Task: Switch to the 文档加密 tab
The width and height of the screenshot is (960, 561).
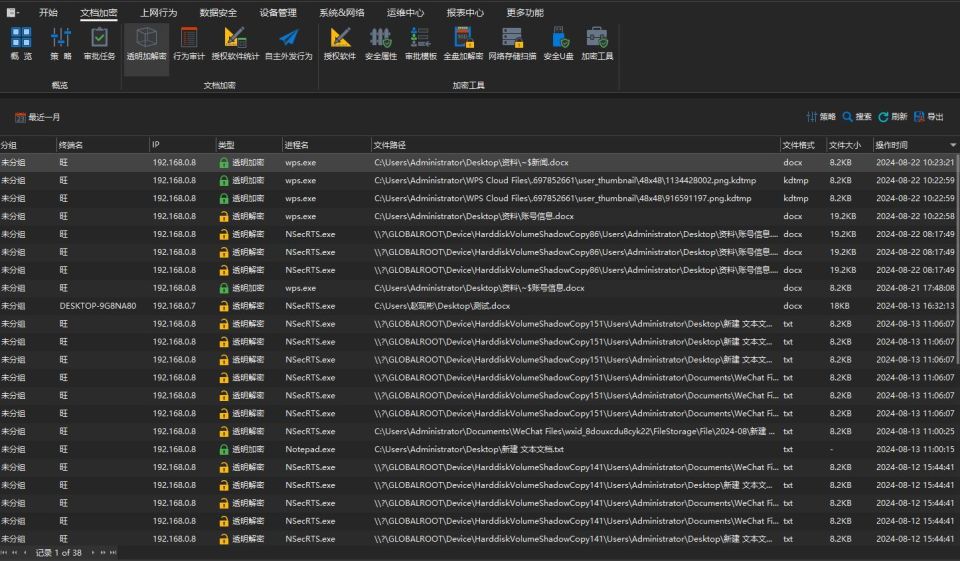Action: click(99, 12)
